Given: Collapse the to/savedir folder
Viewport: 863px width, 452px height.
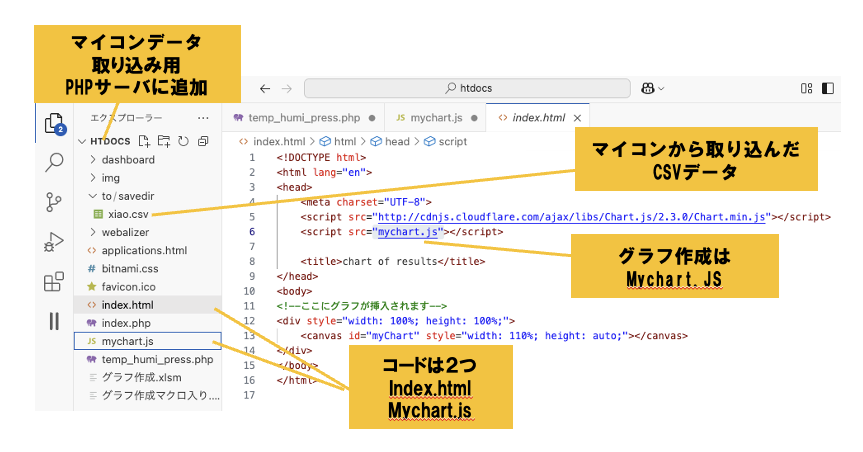Looking at the screenshot, I should click(128, 196).
